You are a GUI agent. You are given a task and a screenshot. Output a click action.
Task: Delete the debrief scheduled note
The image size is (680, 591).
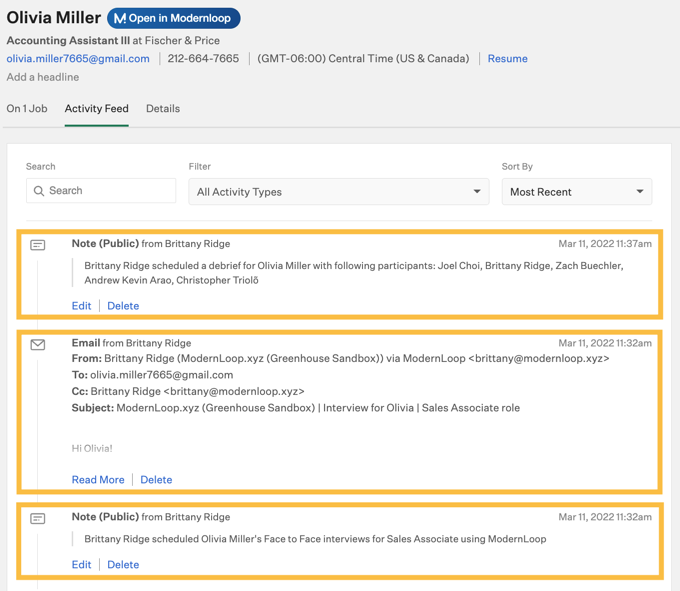tap(123, 306)
